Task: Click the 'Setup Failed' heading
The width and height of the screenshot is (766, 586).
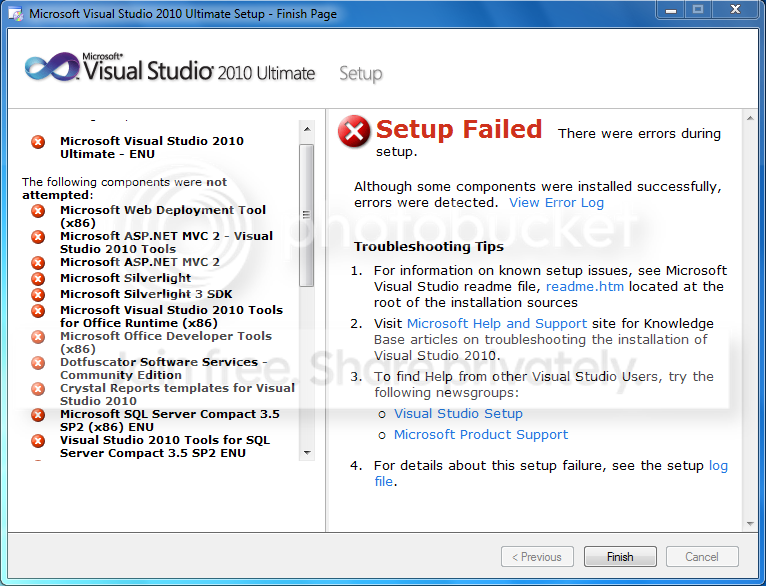Action: tap(459, 129)
